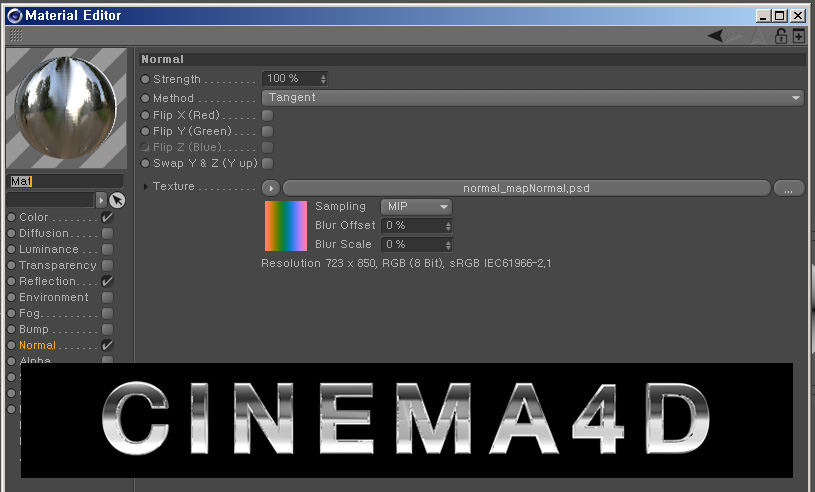
Task: Click the Cinema 4D title bar logo
Action: pos(15,16)
